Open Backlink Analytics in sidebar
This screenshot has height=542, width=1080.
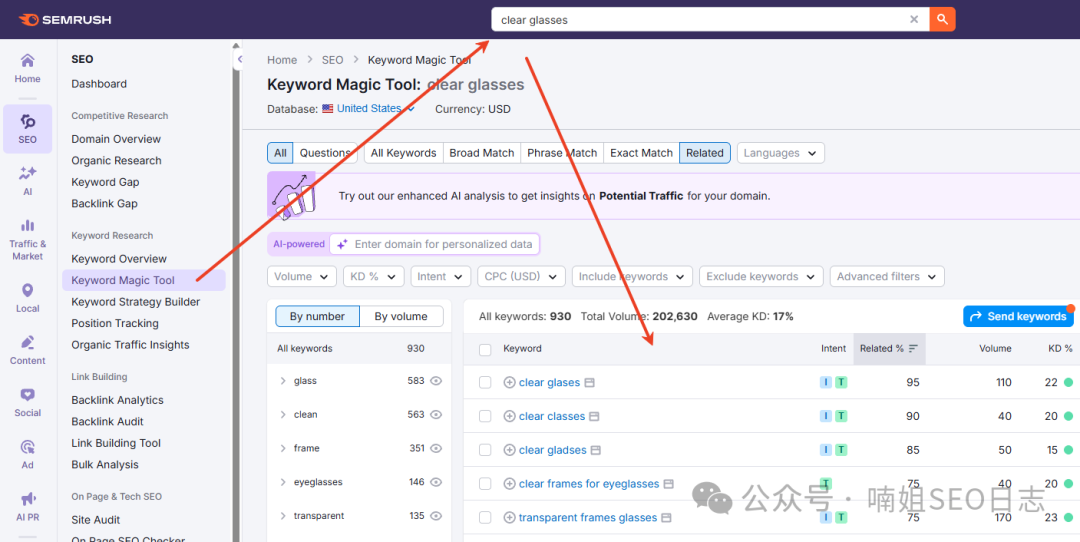pos(117,399)
